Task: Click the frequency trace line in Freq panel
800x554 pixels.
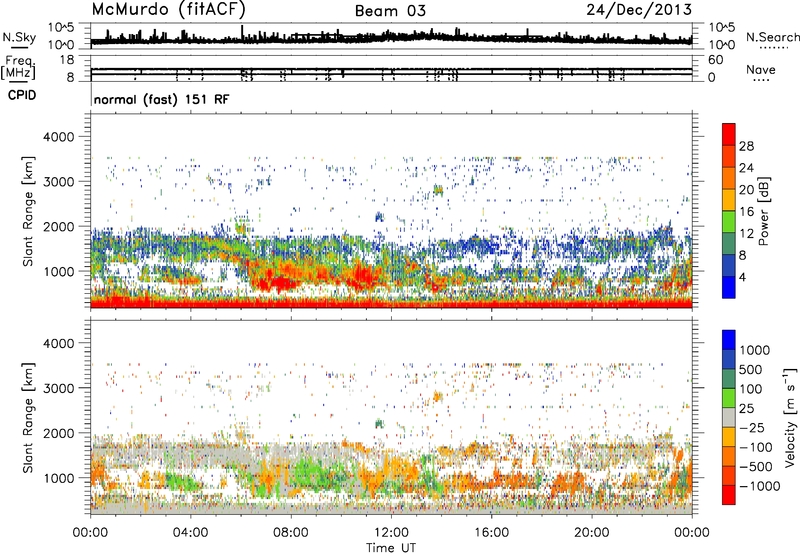Action: coord(391,69)
